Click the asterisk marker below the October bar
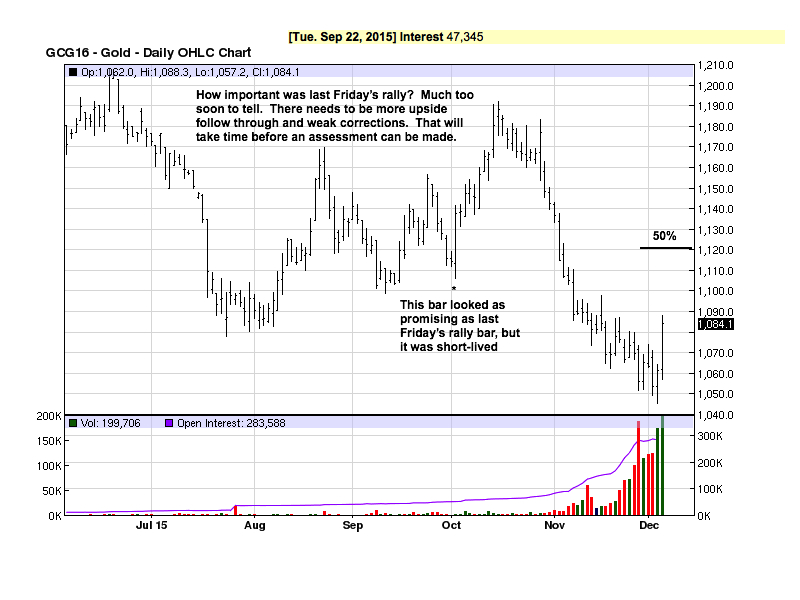800x600 pixels. pos(454,288)
